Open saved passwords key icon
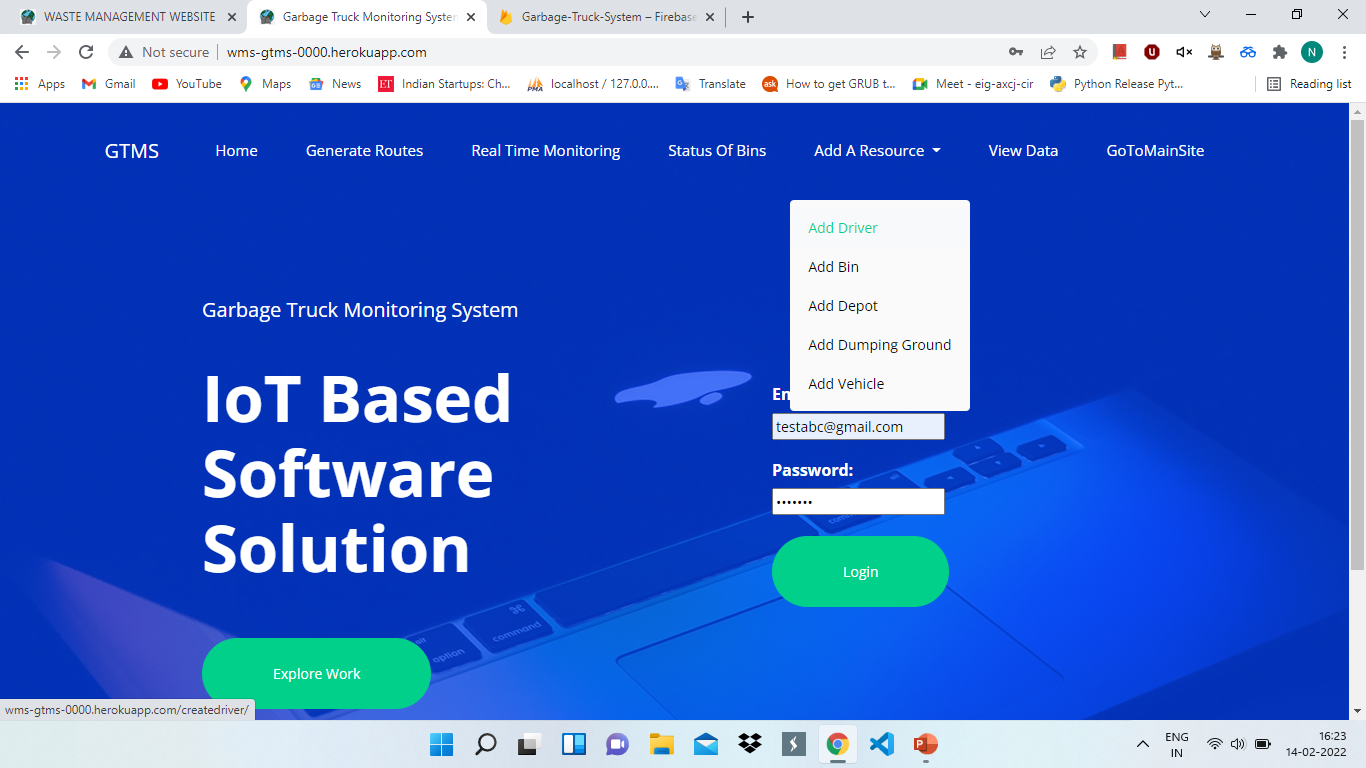The width and height of the screenshot is (1366, 768). (x=1016, y=52)
